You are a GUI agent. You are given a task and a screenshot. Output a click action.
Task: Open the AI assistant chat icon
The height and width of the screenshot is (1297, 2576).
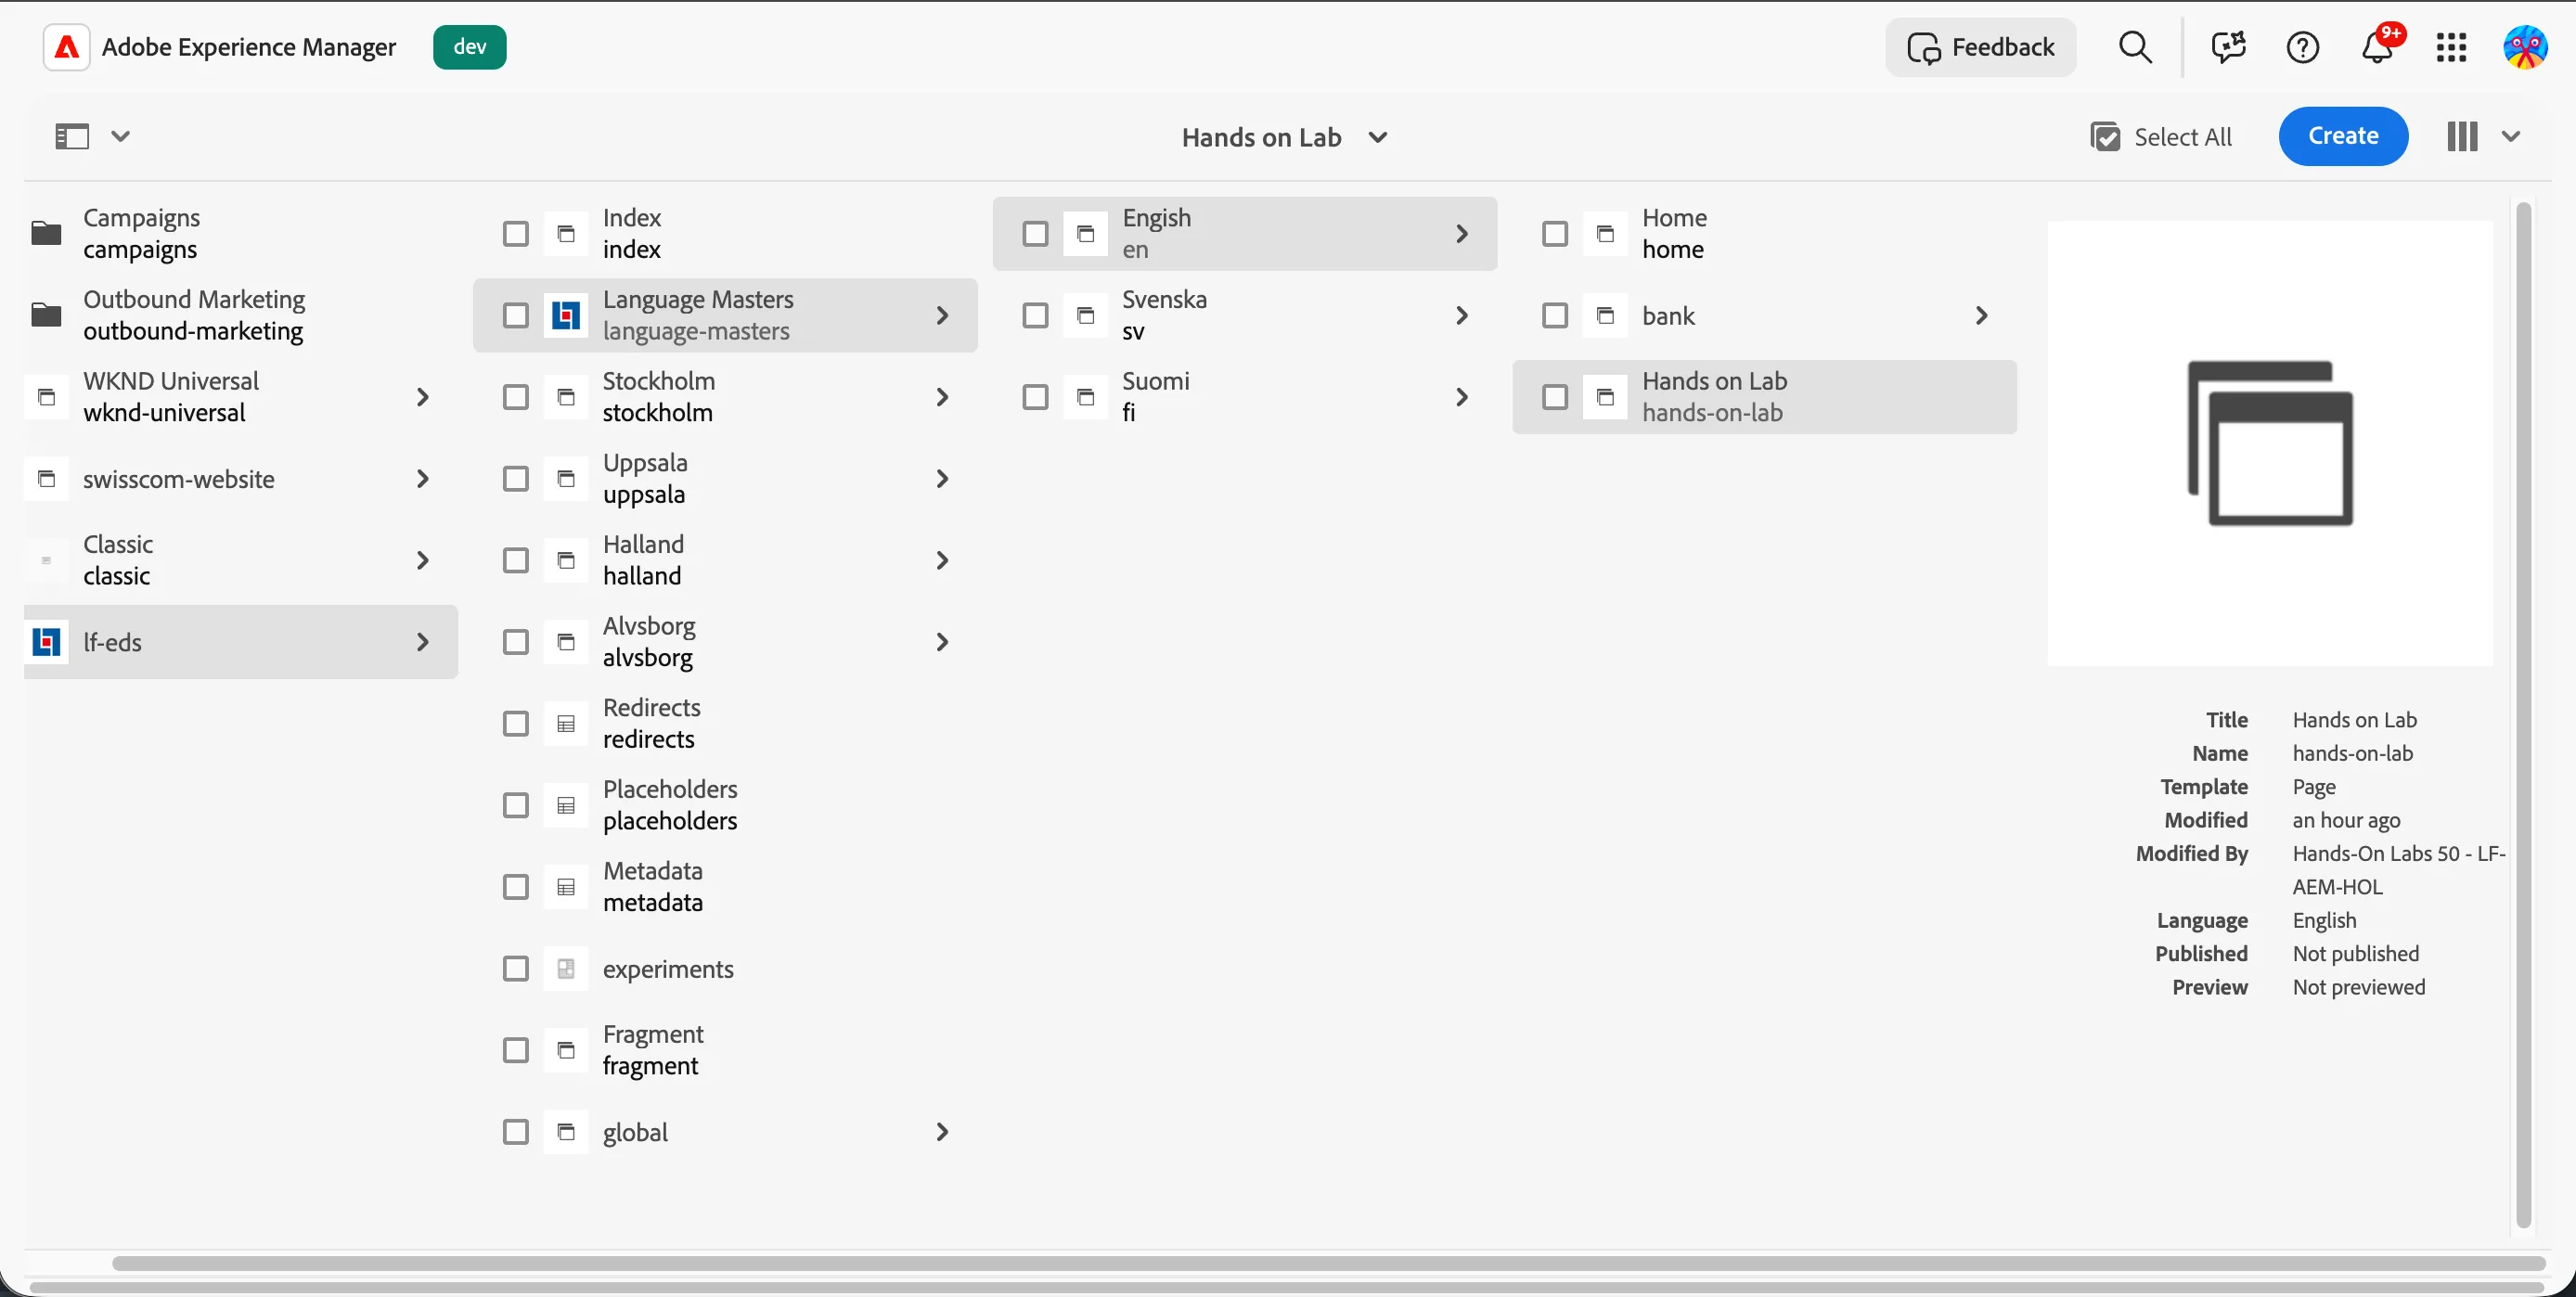[2228, 47]
